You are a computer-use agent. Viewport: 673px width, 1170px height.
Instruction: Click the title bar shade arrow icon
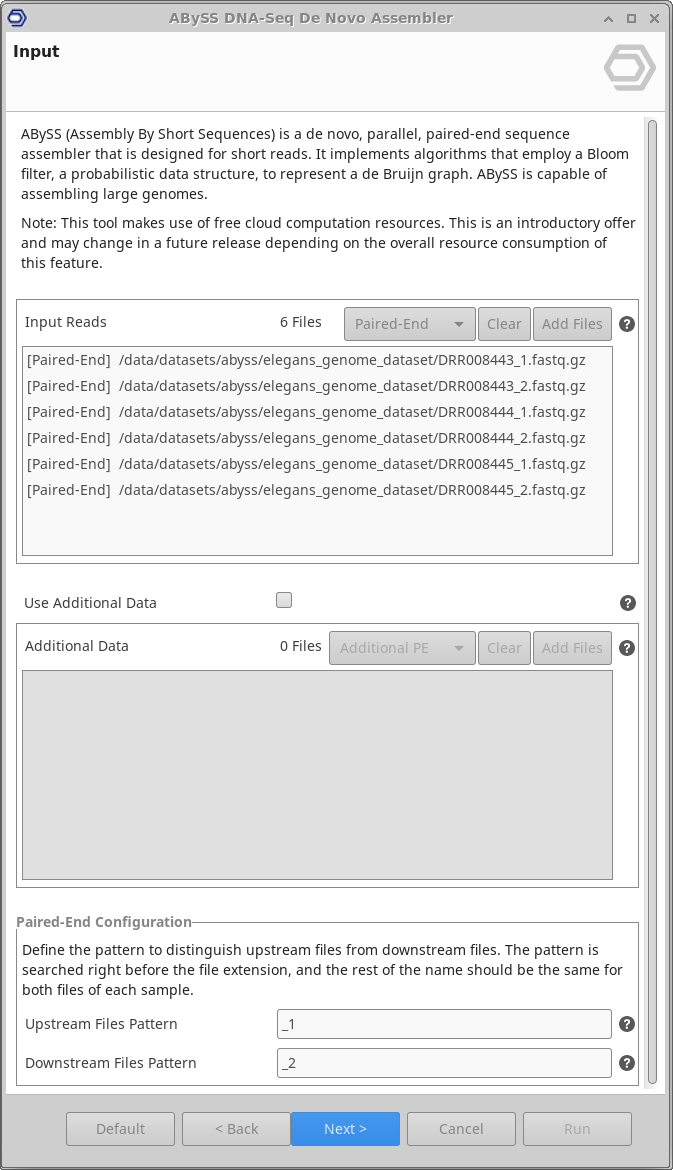click(x=609, y=19)
